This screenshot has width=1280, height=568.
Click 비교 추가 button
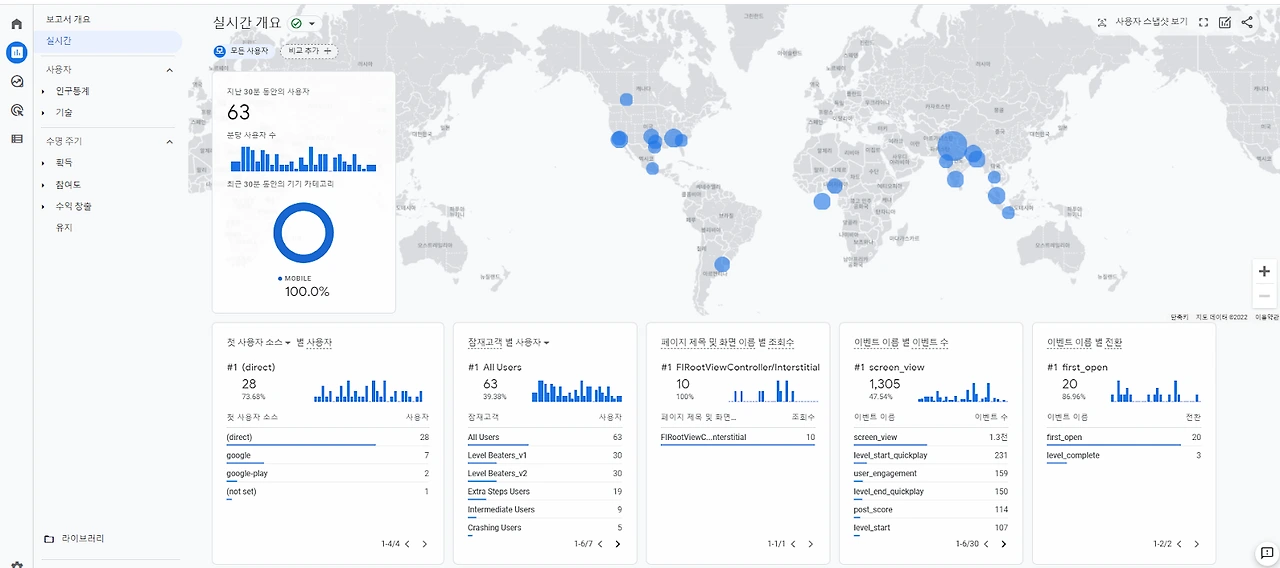click(309, 50)
